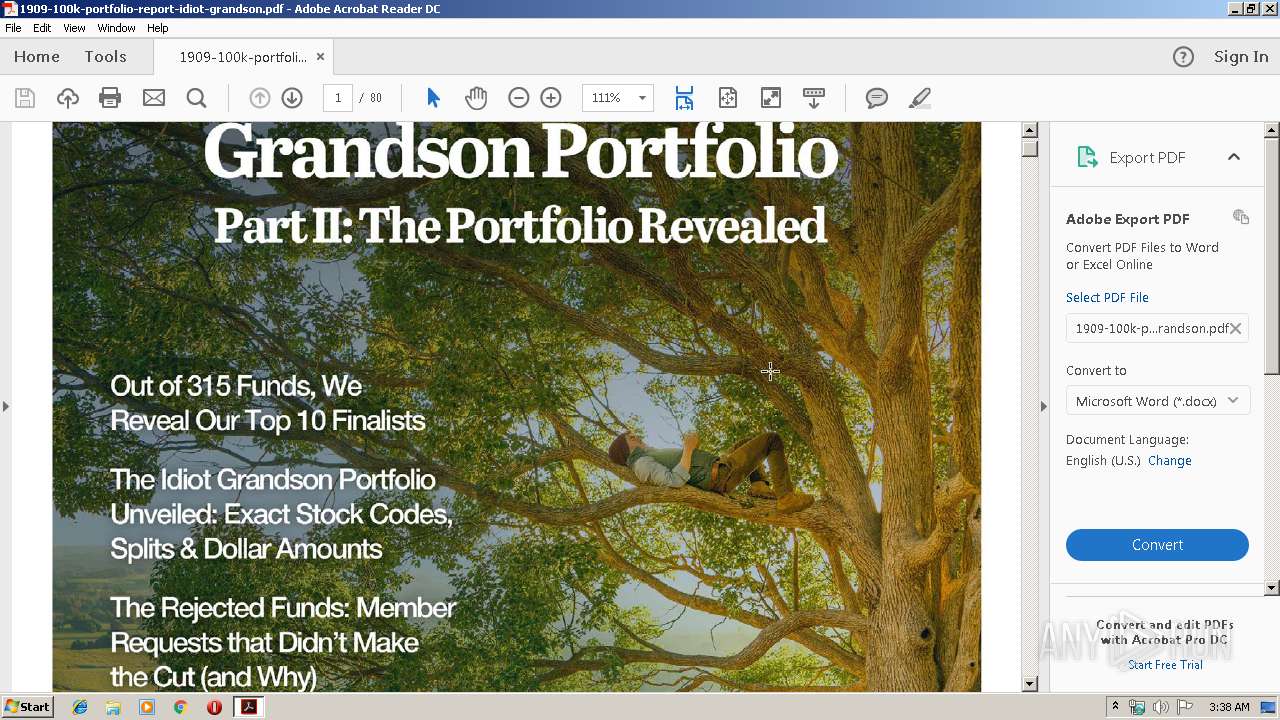This screenshot has height=720, width=1280.
Task: Activate the Hand pan tool
Action: [x=476, y=98]
